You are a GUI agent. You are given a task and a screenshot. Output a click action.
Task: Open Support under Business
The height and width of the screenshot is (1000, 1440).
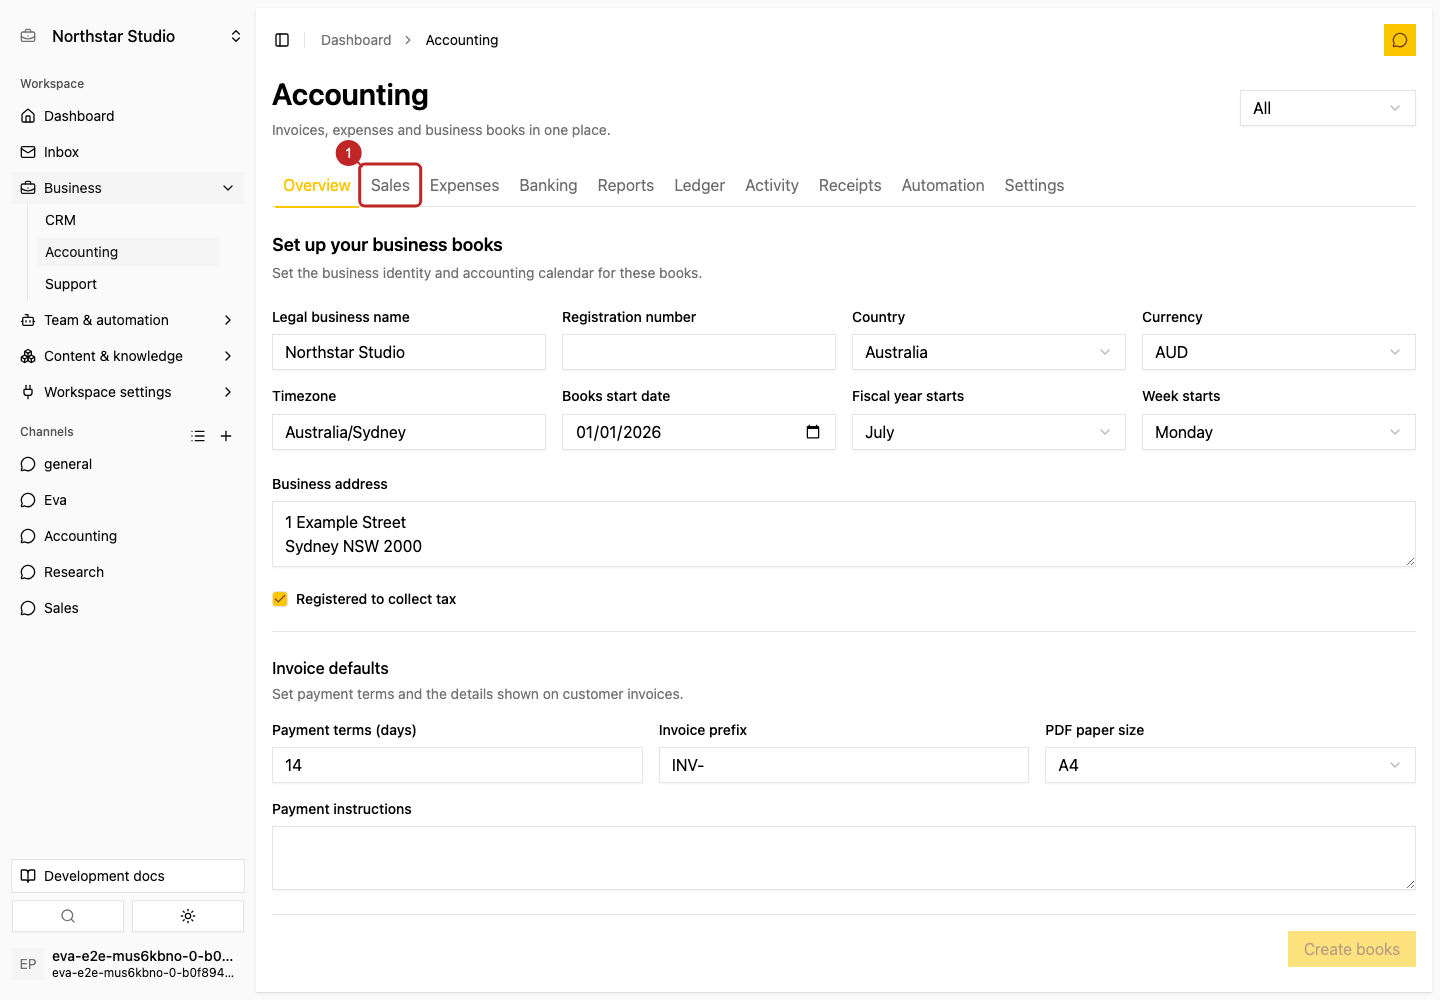128,284
